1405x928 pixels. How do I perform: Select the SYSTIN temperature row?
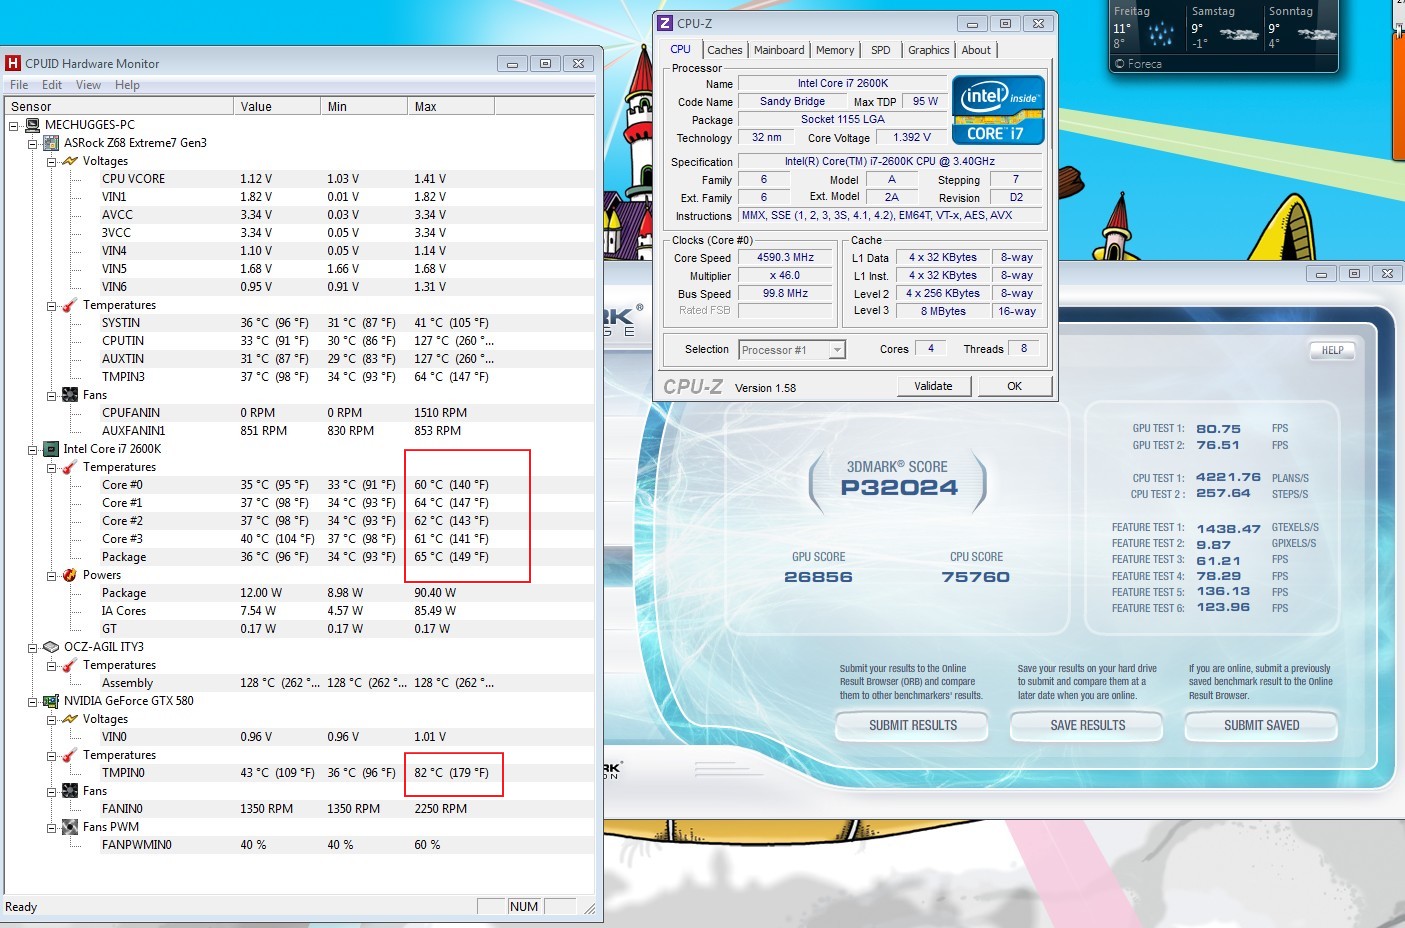[x=300, y=323]
